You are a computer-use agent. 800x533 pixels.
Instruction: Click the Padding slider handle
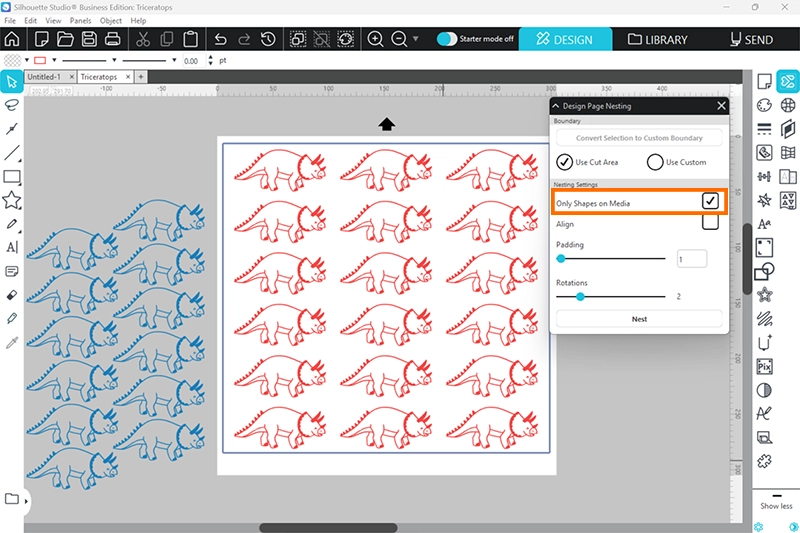(561, 259)
